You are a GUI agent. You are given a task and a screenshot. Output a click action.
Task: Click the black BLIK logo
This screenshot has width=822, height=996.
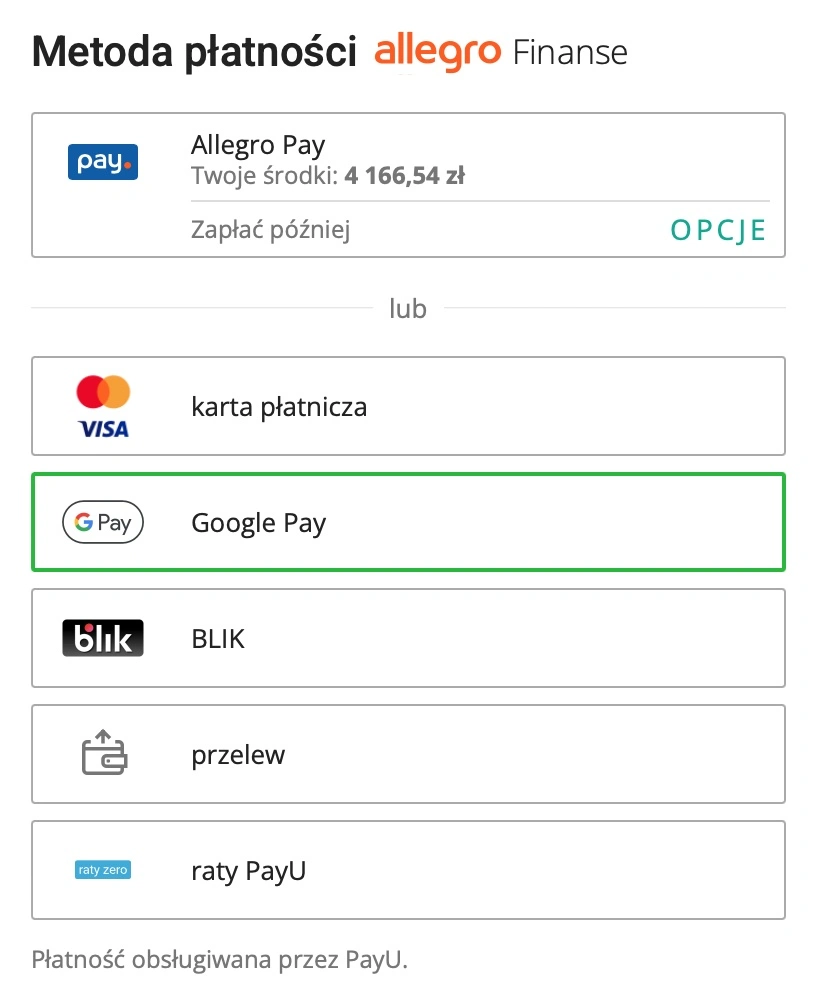point(103,638)
